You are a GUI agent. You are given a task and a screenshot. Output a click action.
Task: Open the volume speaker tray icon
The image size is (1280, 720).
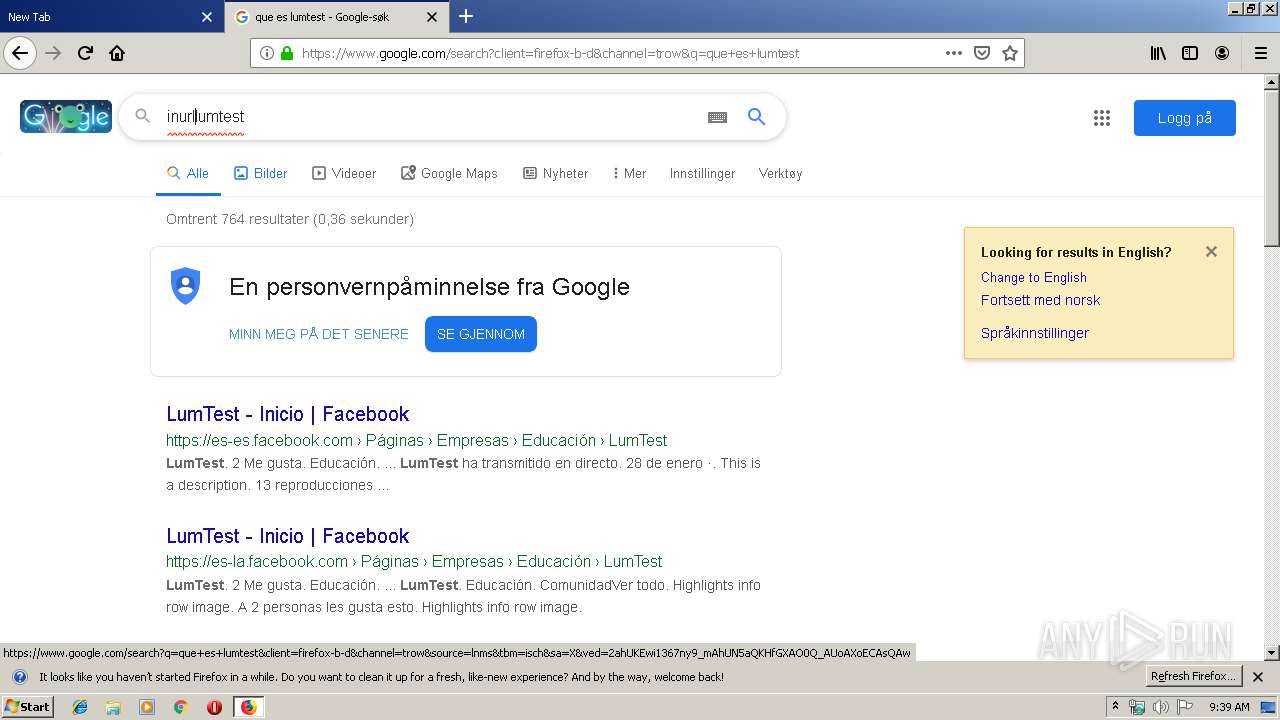pyautogui.click(x=1160, y=707)
